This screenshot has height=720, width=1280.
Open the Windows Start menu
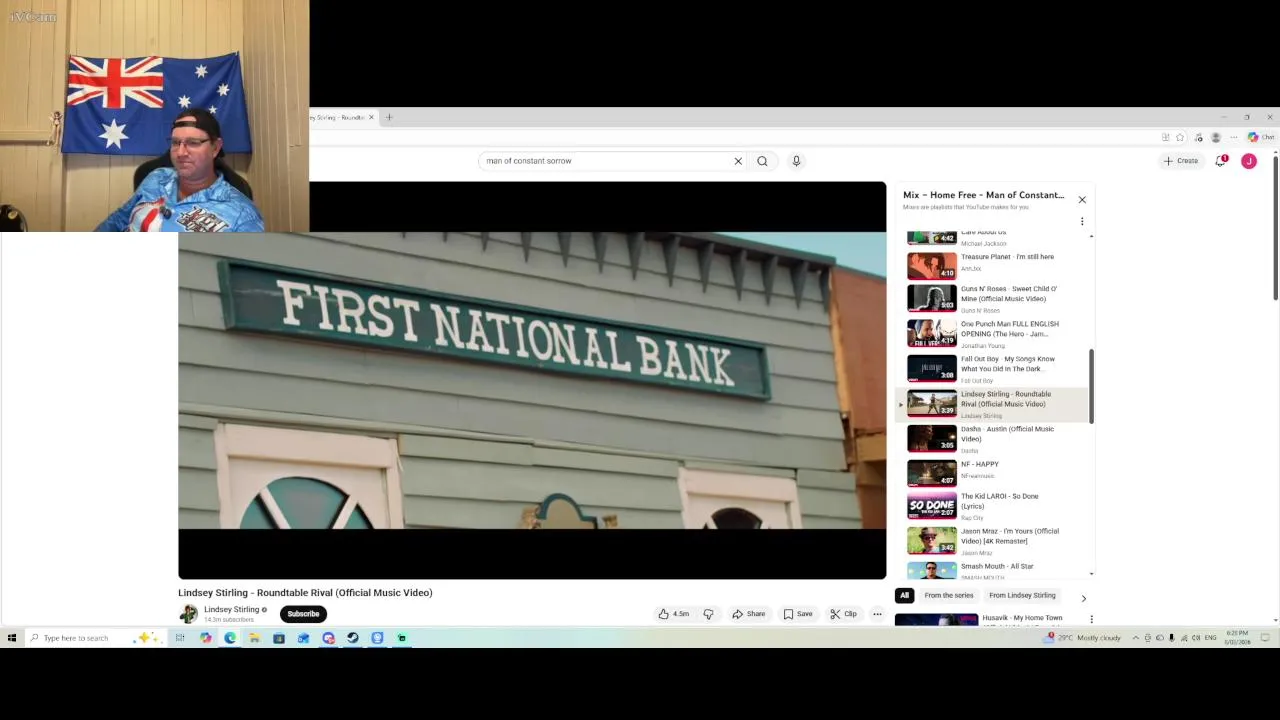pos(12,638)
